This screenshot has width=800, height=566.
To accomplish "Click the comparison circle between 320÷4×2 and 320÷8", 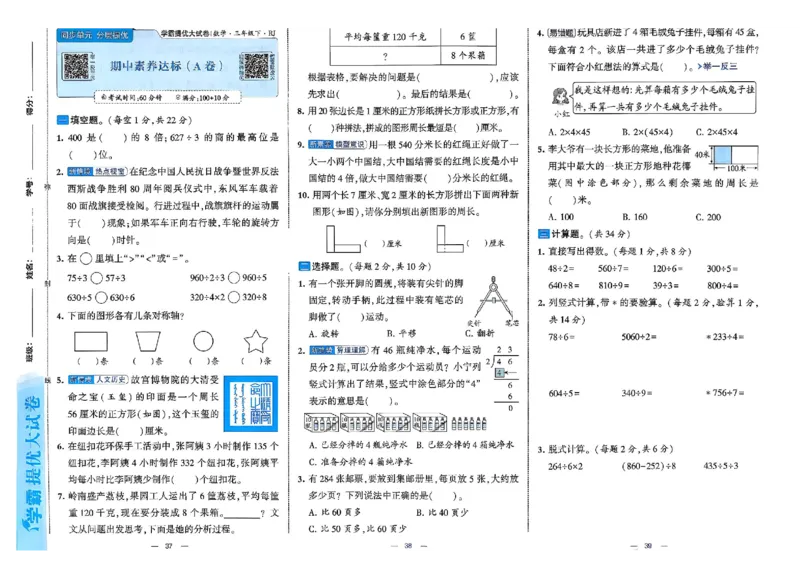I will coord(234,297).
